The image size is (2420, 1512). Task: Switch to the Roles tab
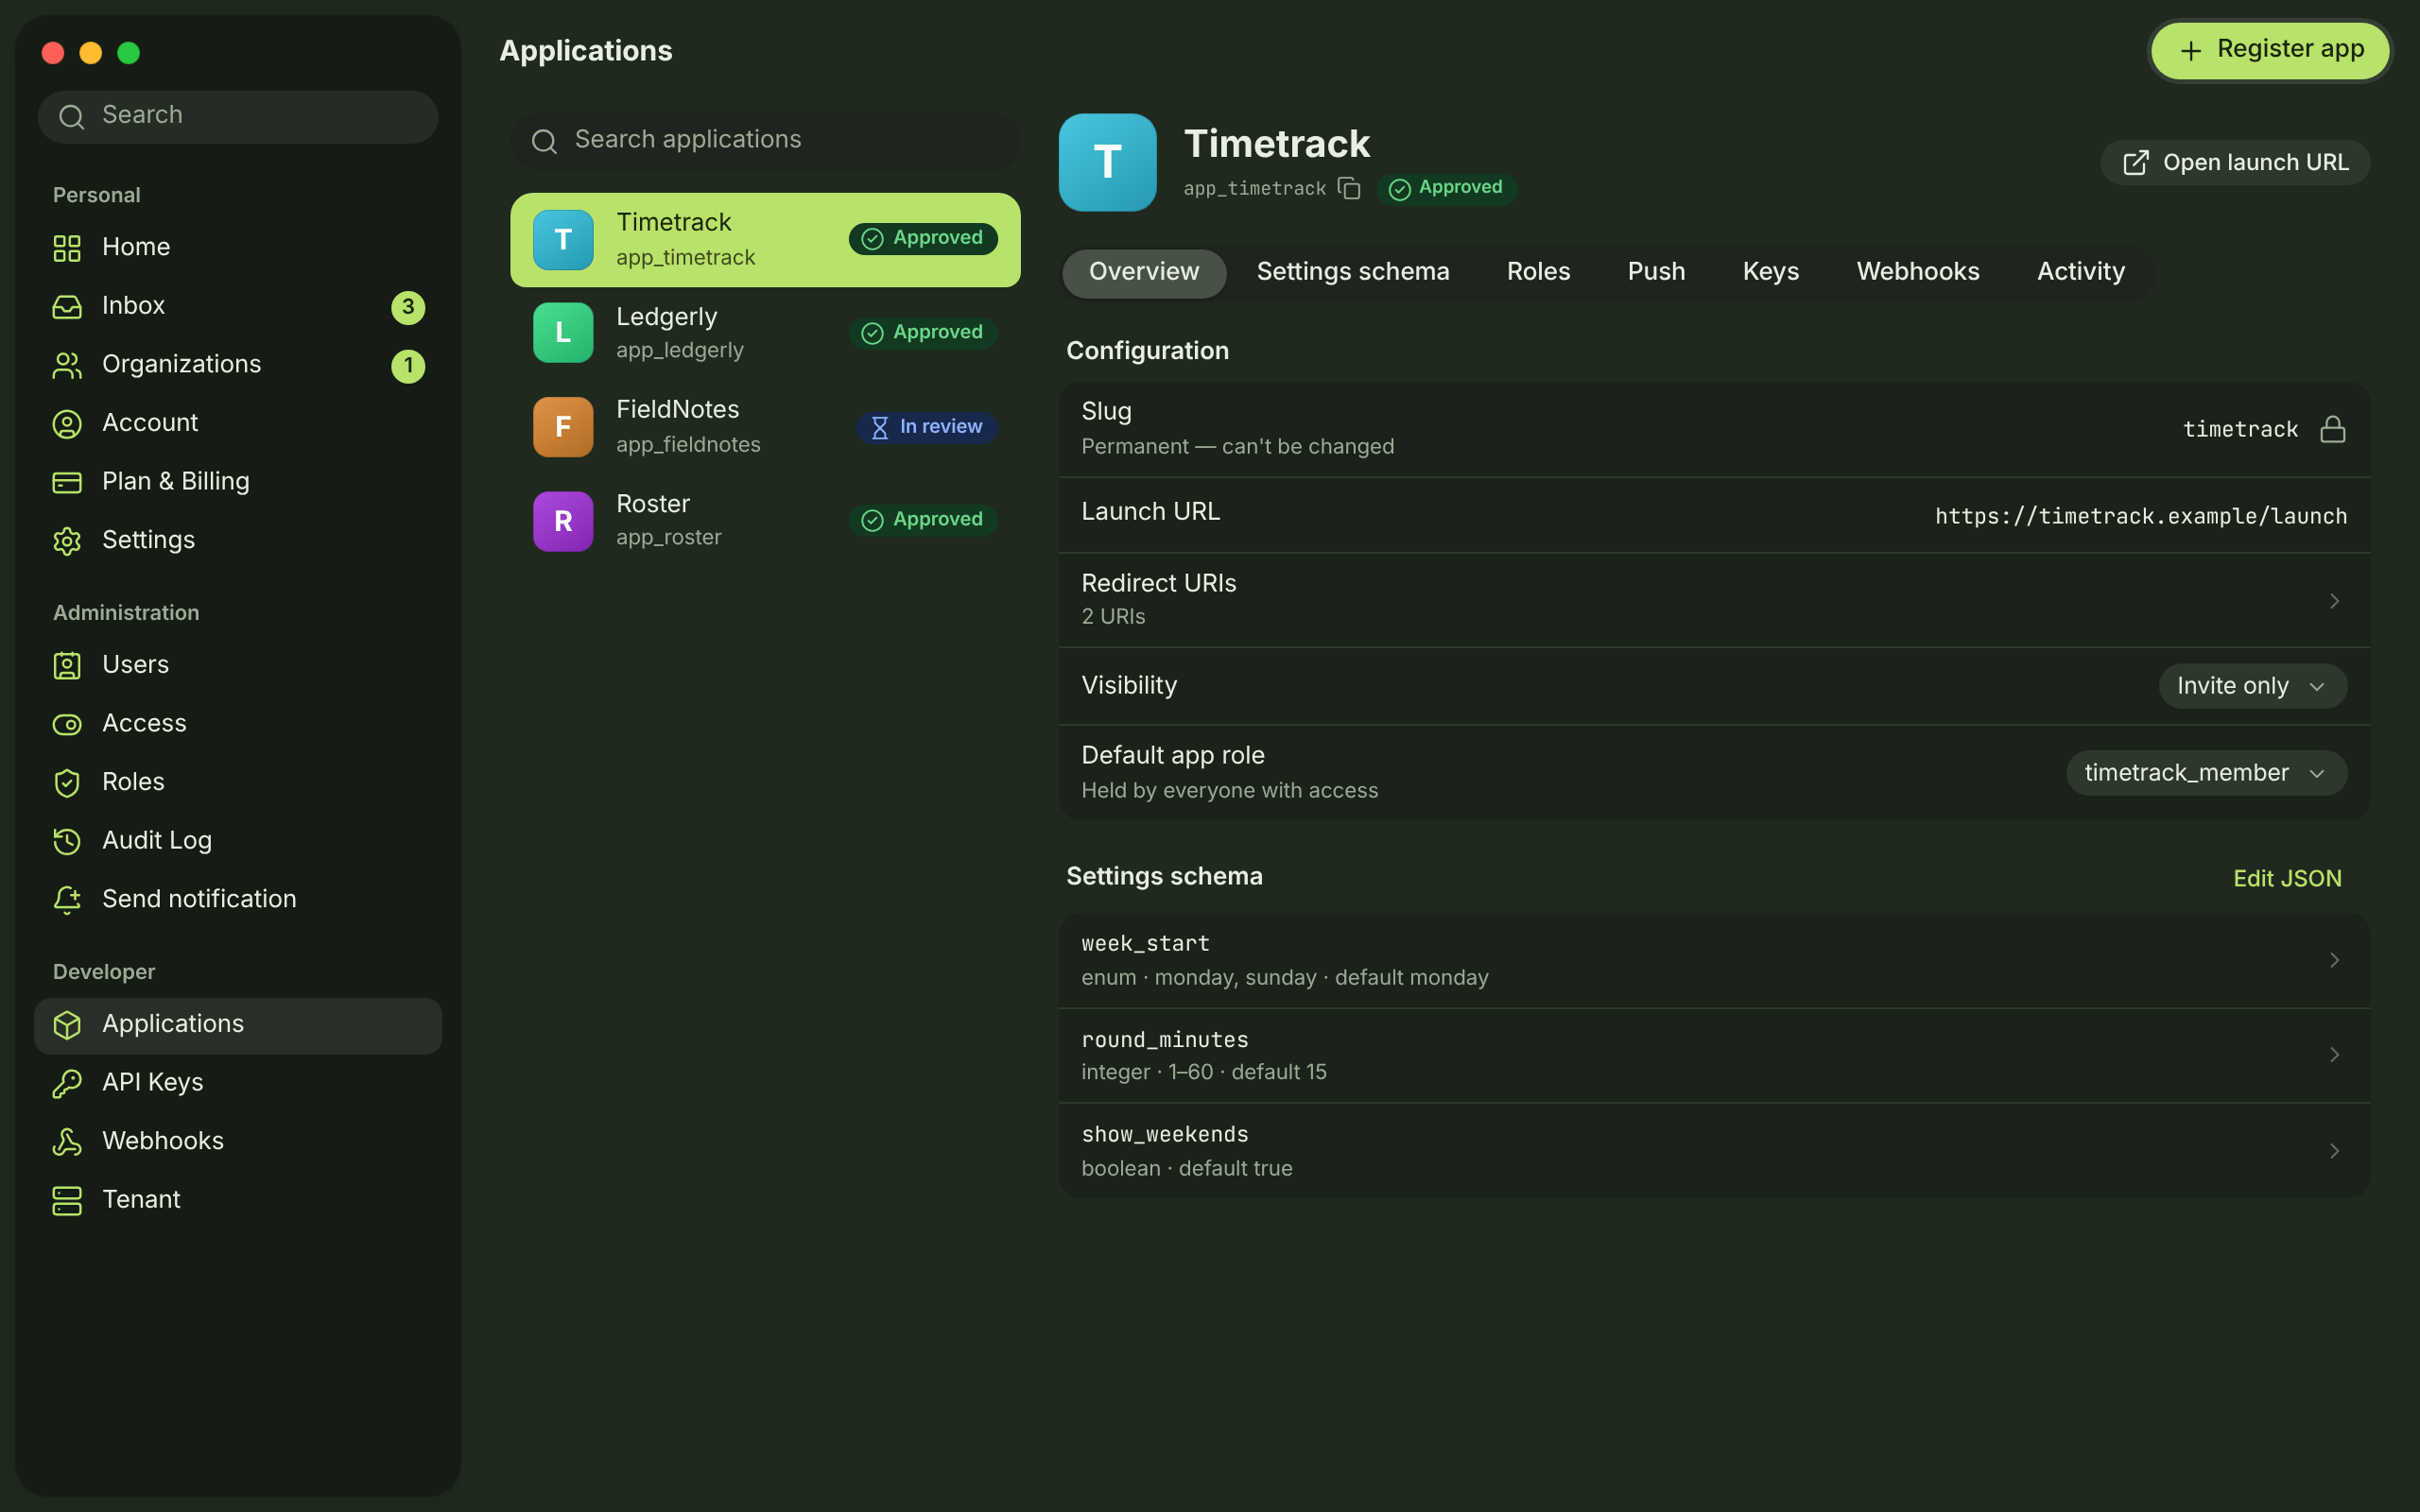tap(1538, 272)
